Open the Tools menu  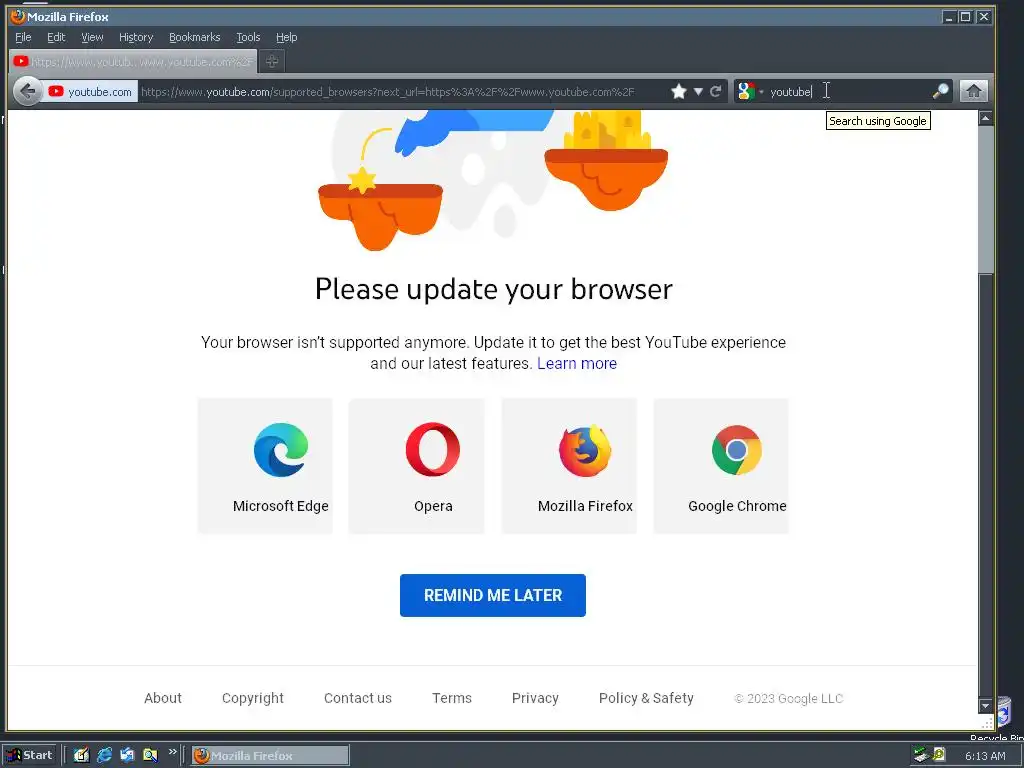click(x=248, y=37)
